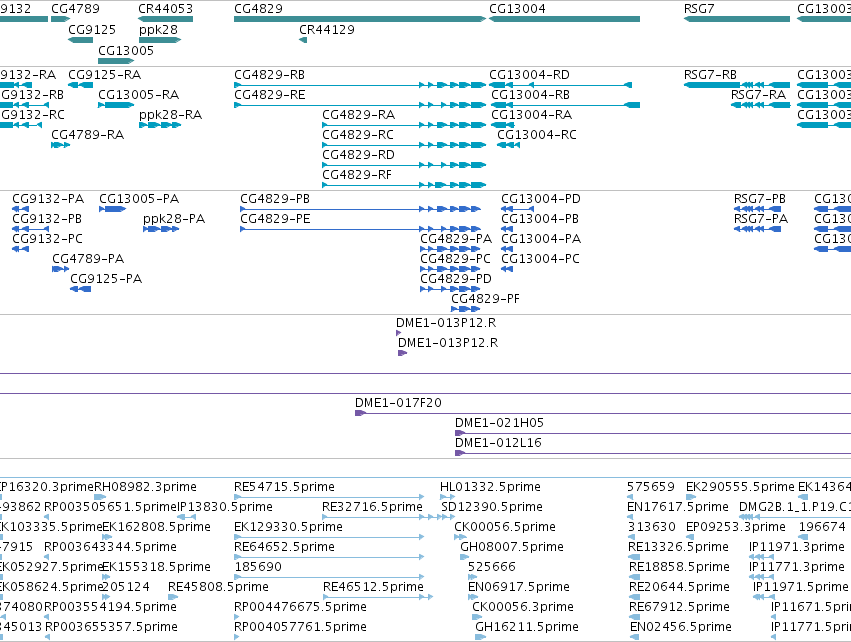851x642 pixels.
Task: Click the CG13004-PB protein glyph
Action: point(507,229)
